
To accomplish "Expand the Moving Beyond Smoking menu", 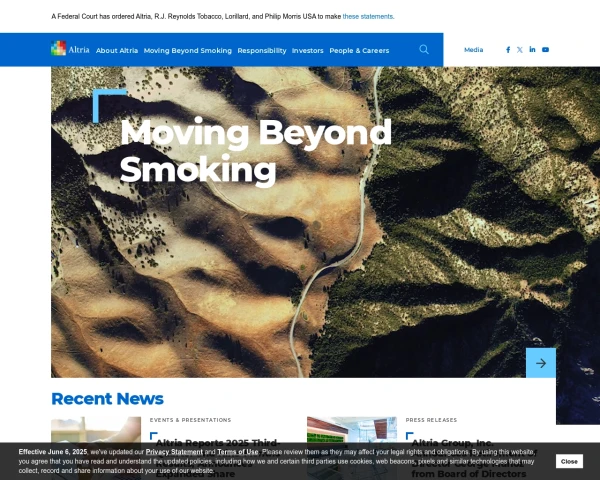I will pos(187,50).
